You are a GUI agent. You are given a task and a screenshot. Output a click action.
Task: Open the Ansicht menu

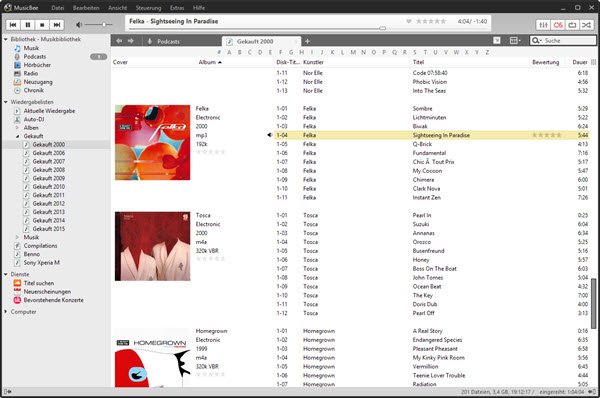click(117, 8)
